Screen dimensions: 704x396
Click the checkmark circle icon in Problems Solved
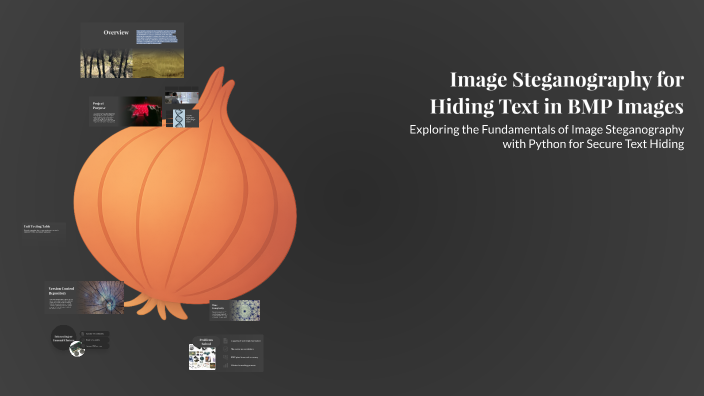[x=225, y=349]
